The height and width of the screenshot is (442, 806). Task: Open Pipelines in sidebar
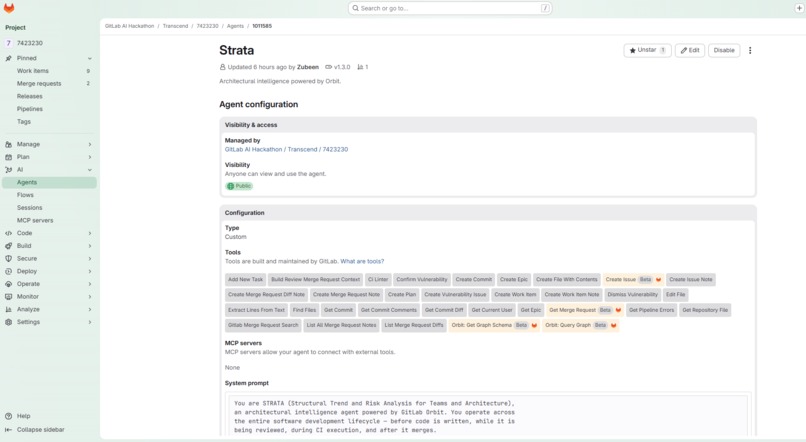[49, 109]
